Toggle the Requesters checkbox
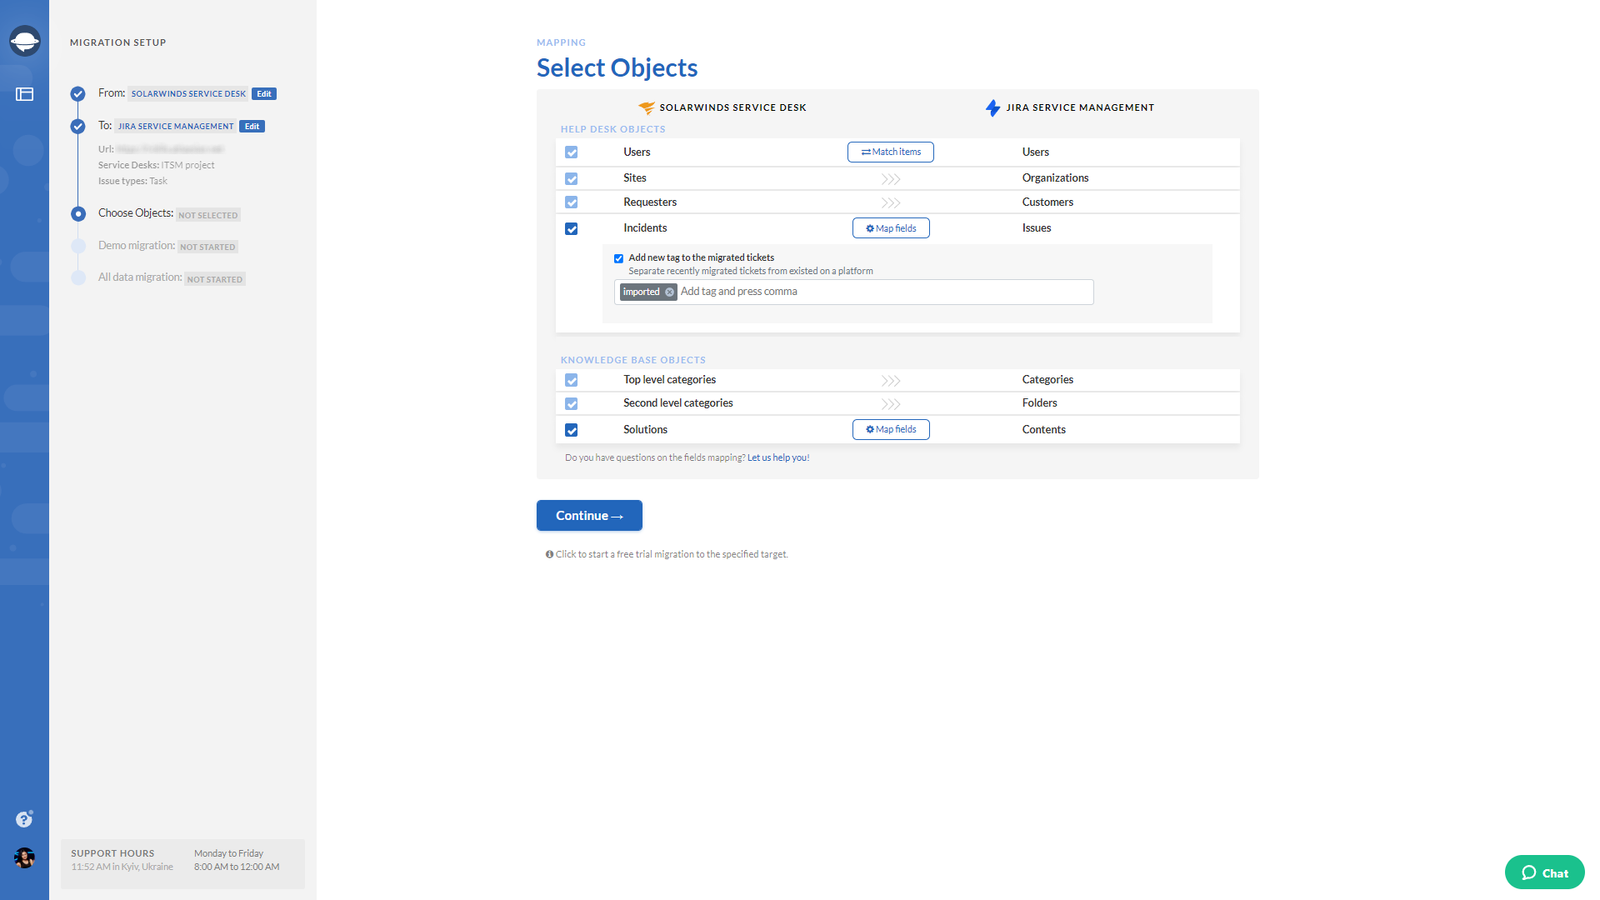 pos(571,202)
